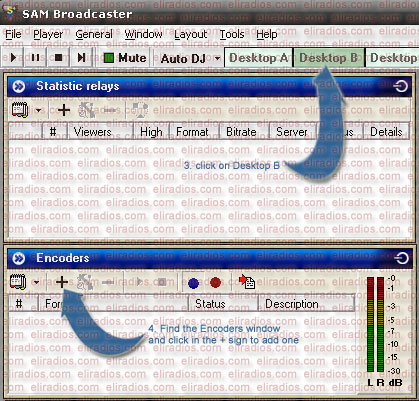419x401 pixels.
Task: Add a statistic relay with plus icon
Action: click(x=64, y=110)
